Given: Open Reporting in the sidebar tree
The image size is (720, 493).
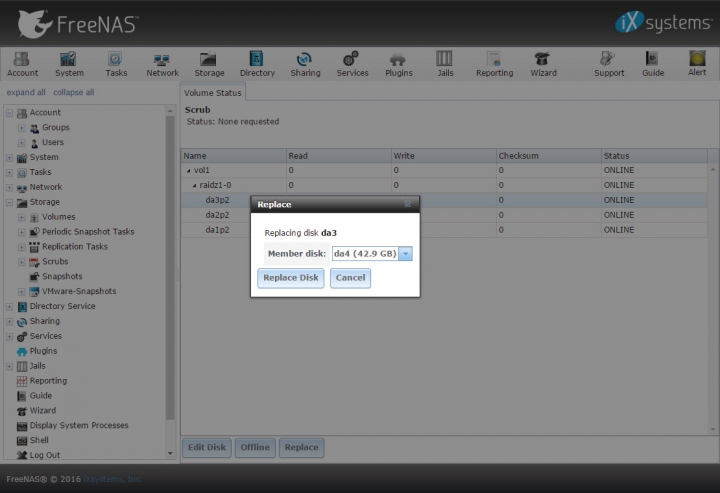Looking at the screenshot, I should point(48,381).
